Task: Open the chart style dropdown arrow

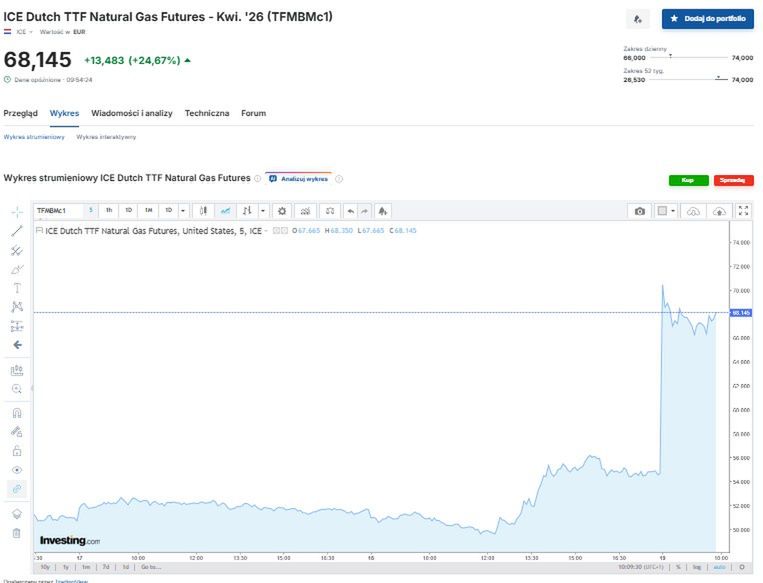Action: [263, 211]
